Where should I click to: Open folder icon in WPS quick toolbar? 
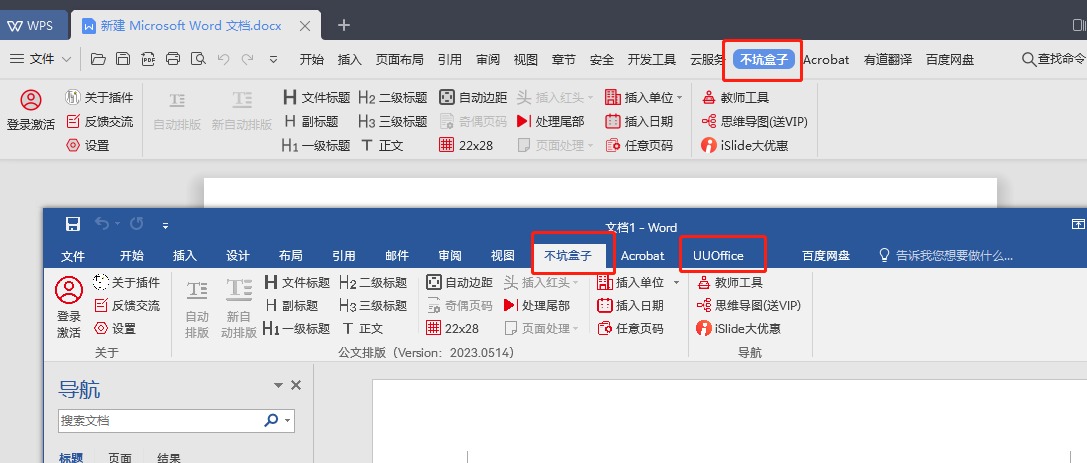pos(98,59)
